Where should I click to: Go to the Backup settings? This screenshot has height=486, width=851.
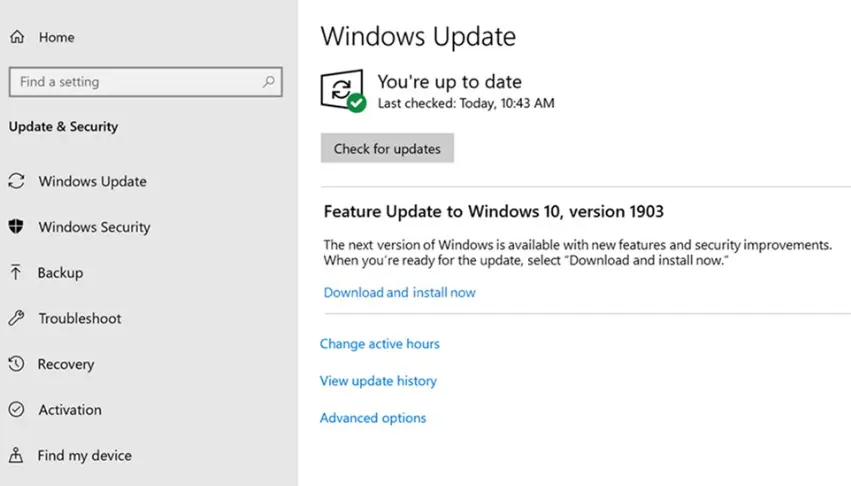[60, 272]
